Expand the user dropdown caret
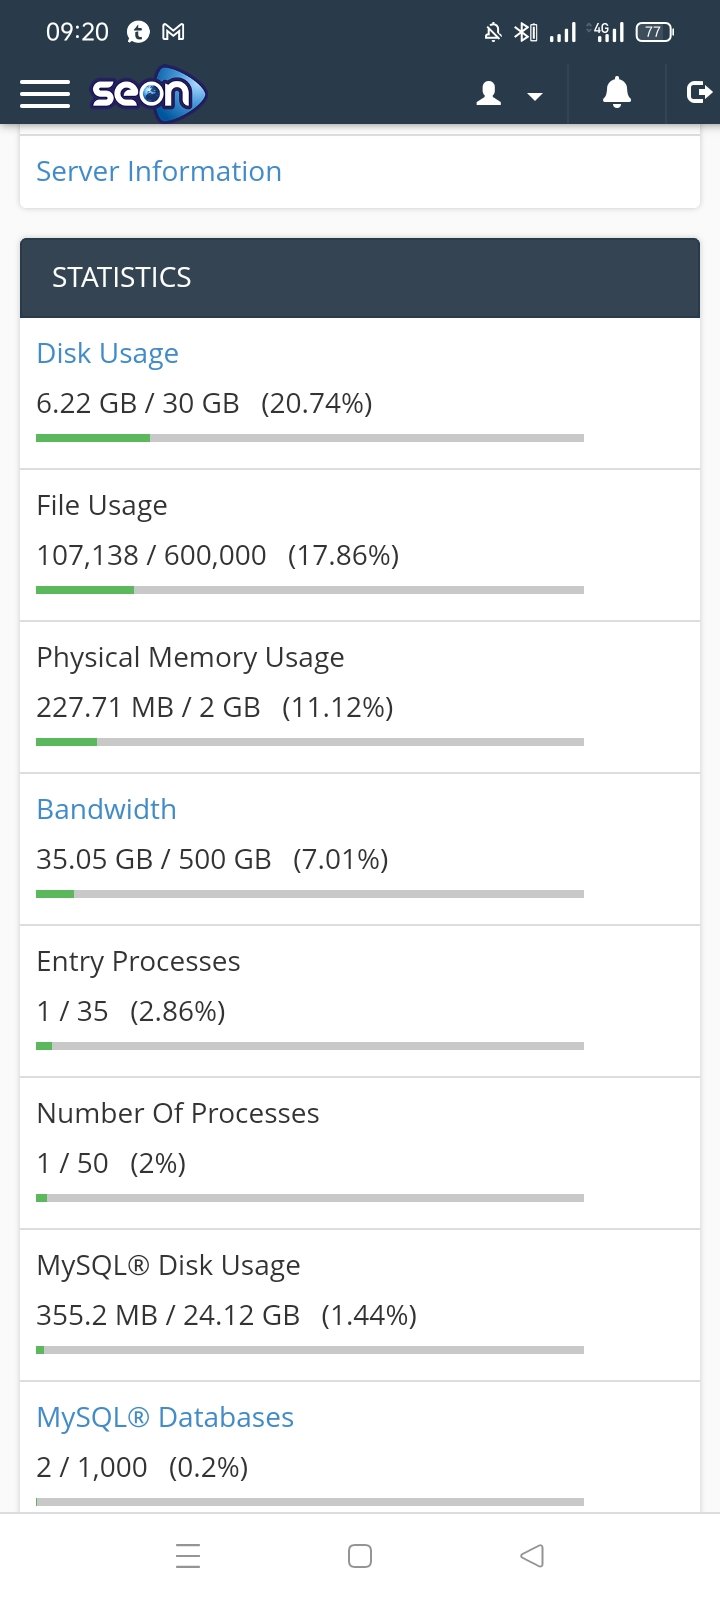720x1600 pixels. [535, 96]
